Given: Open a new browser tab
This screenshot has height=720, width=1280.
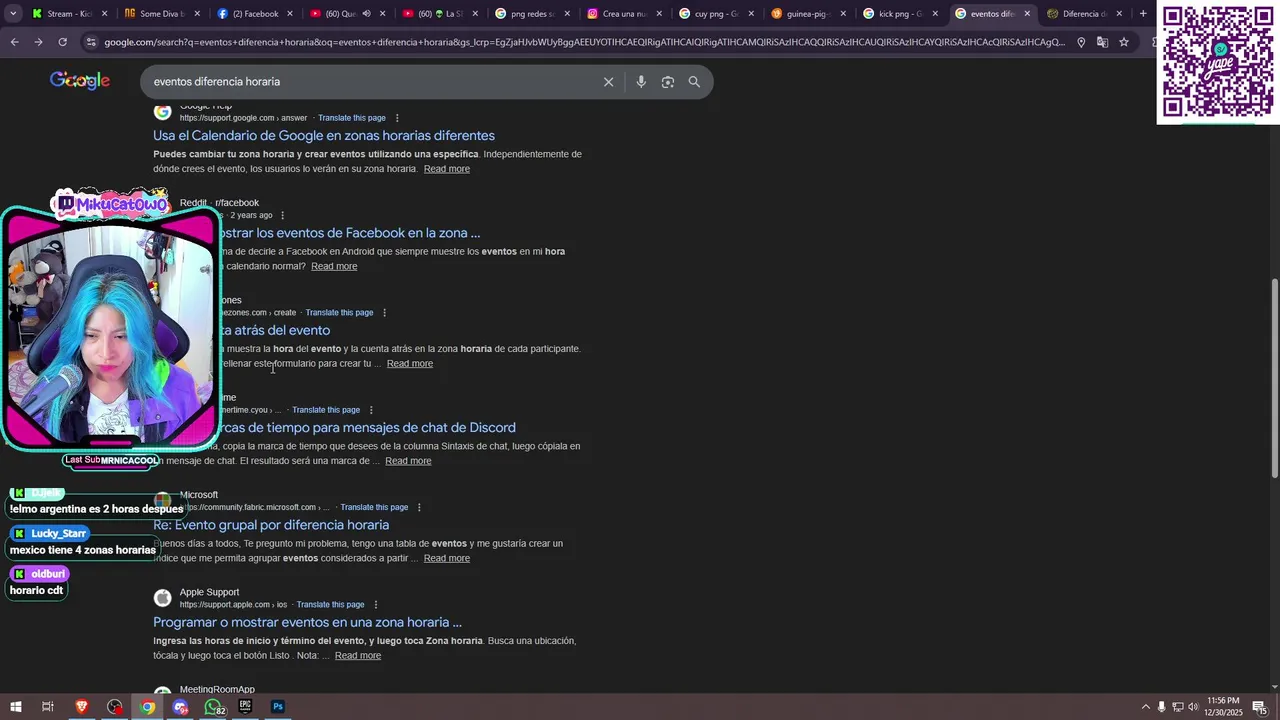Looking at the screenshot, I should pyautogui.click(x=1143, y=14).
